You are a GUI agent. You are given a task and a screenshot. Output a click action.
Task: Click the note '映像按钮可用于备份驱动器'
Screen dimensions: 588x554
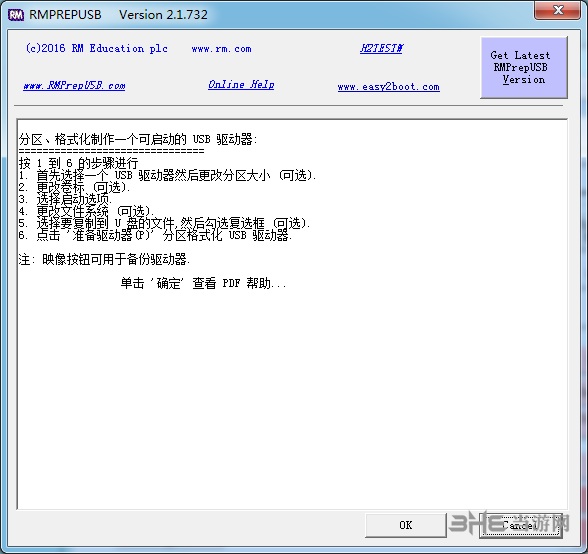pos(105,259)
